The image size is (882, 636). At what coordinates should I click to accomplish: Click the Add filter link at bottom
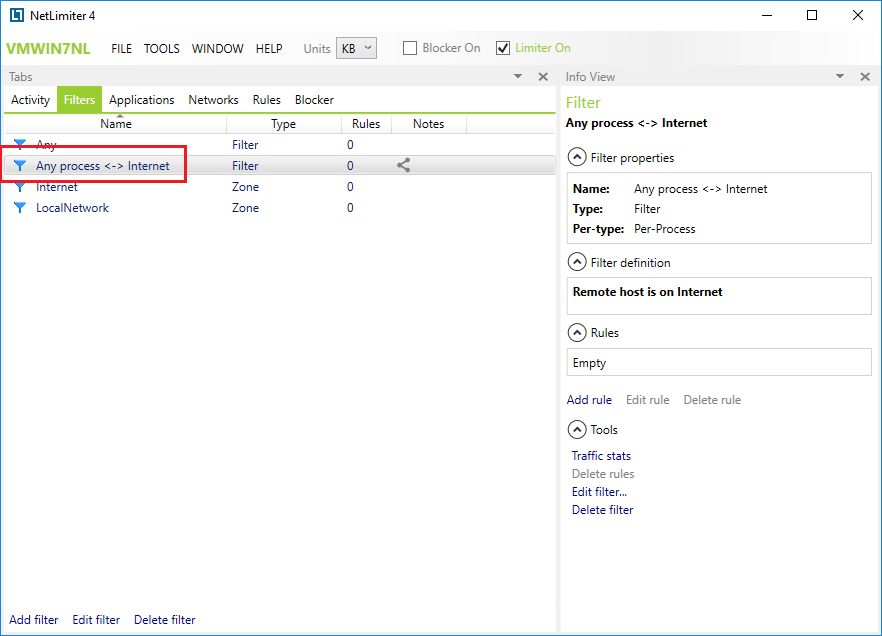click(x=34, y=620)
